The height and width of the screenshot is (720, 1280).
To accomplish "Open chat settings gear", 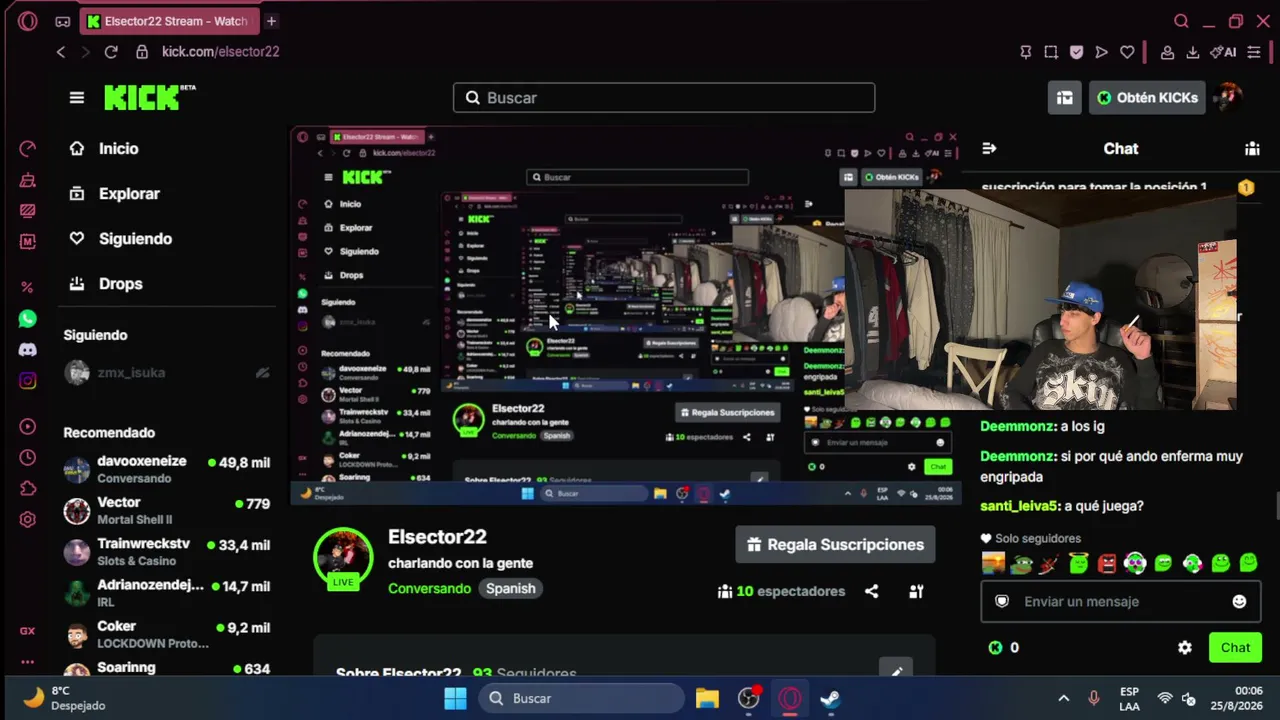I will tap(1185, 648).
